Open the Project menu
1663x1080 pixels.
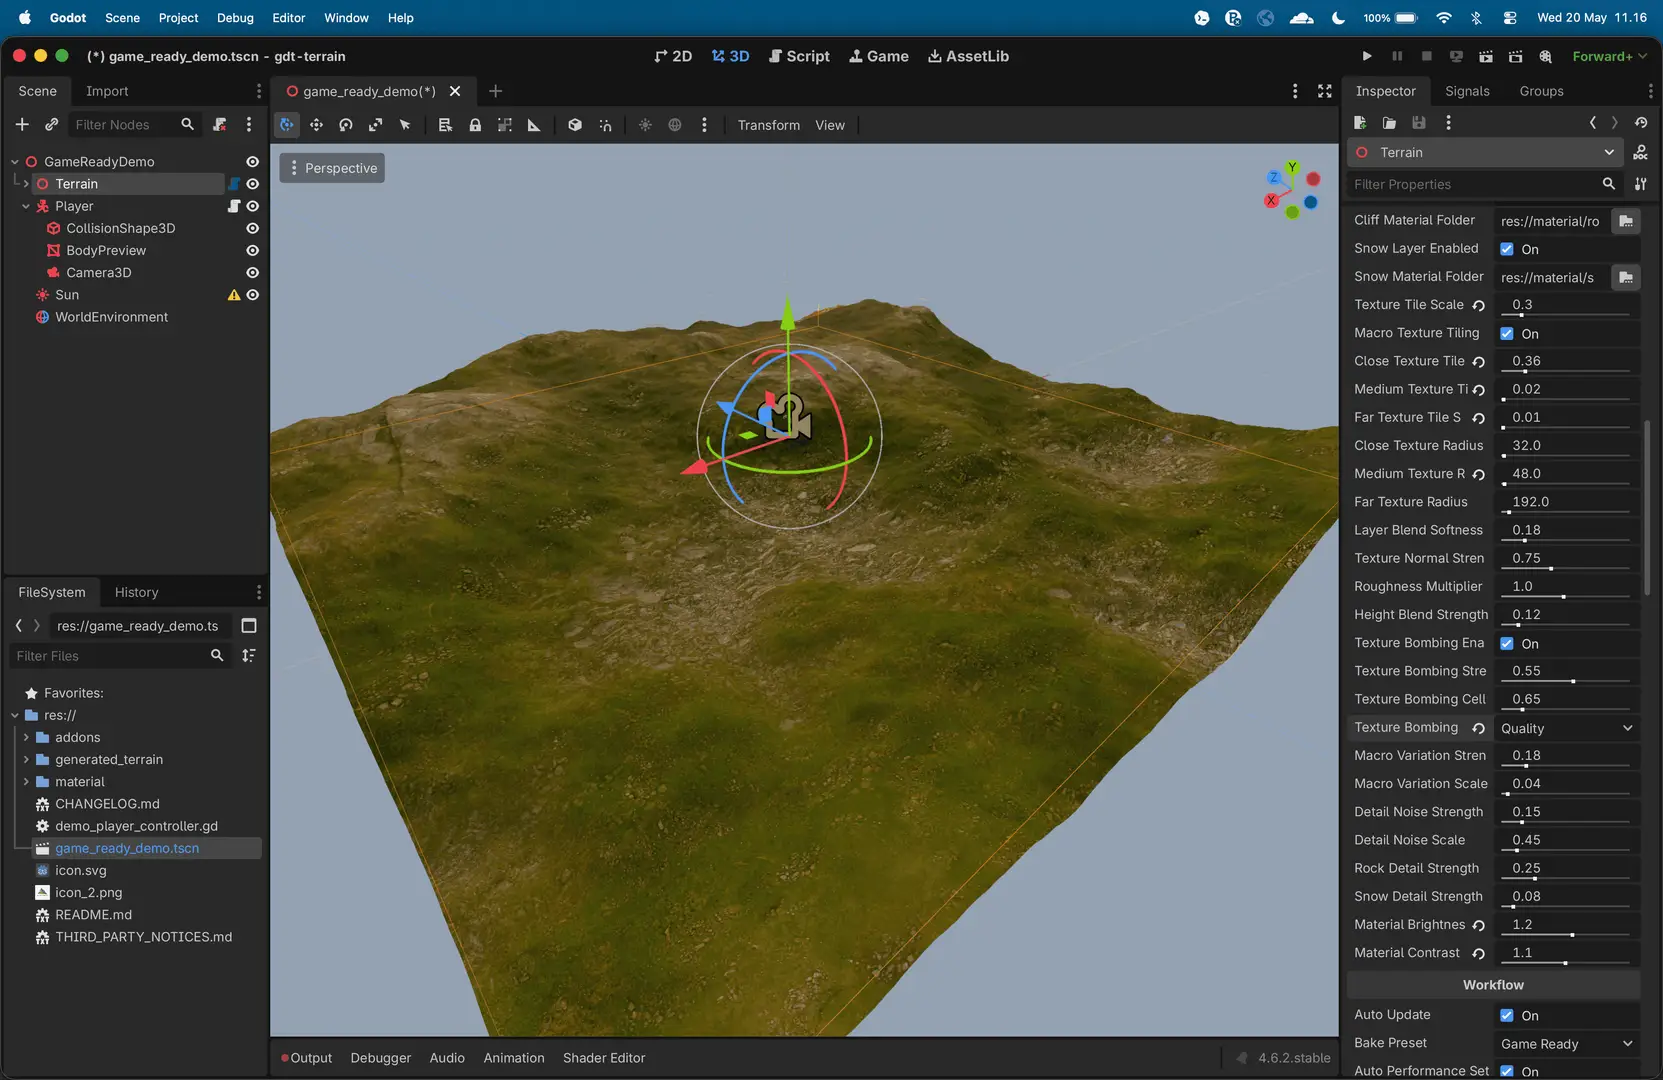pos(178,18)
